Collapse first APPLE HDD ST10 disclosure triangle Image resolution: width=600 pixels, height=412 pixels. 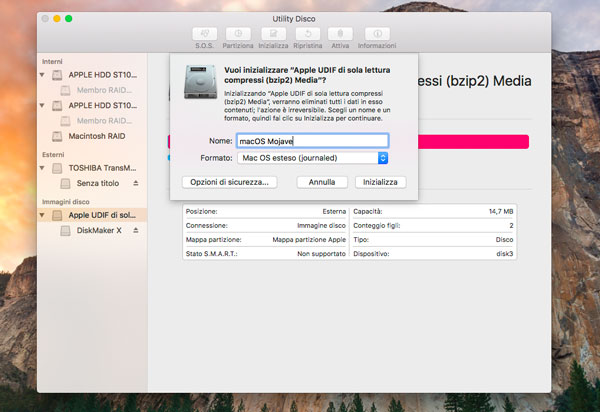coord(42,75)
